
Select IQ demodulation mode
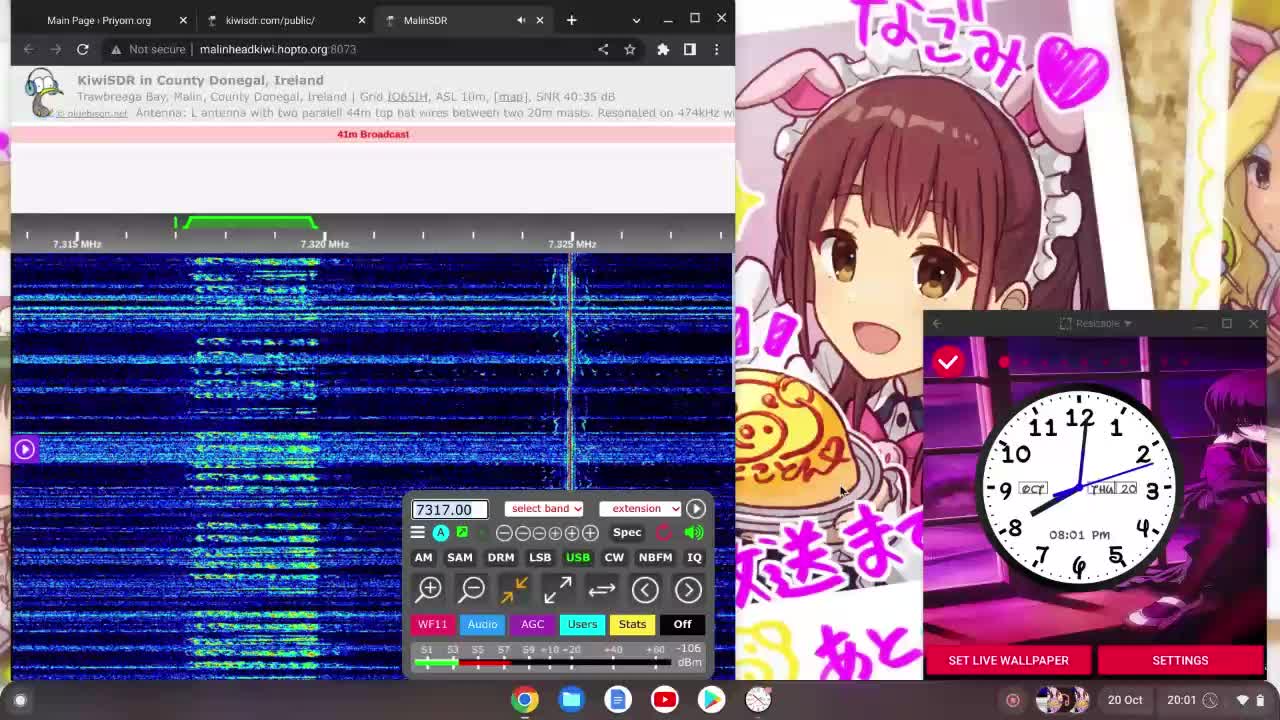point(694,557)
